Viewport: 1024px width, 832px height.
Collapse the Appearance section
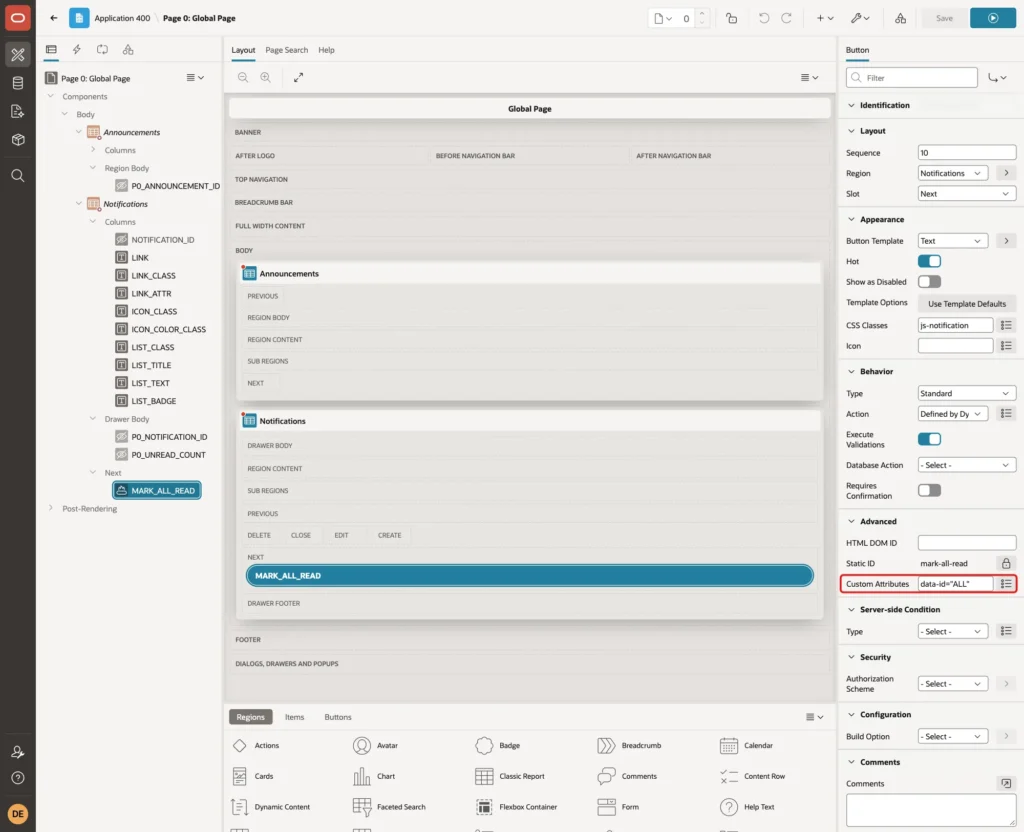[851, 219]
